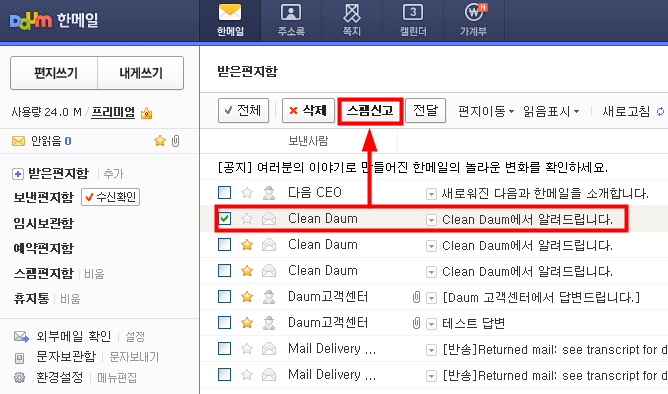Check the [Daum 고객센터에서 답변드립니다.] mail checkbox

[225, 296]
